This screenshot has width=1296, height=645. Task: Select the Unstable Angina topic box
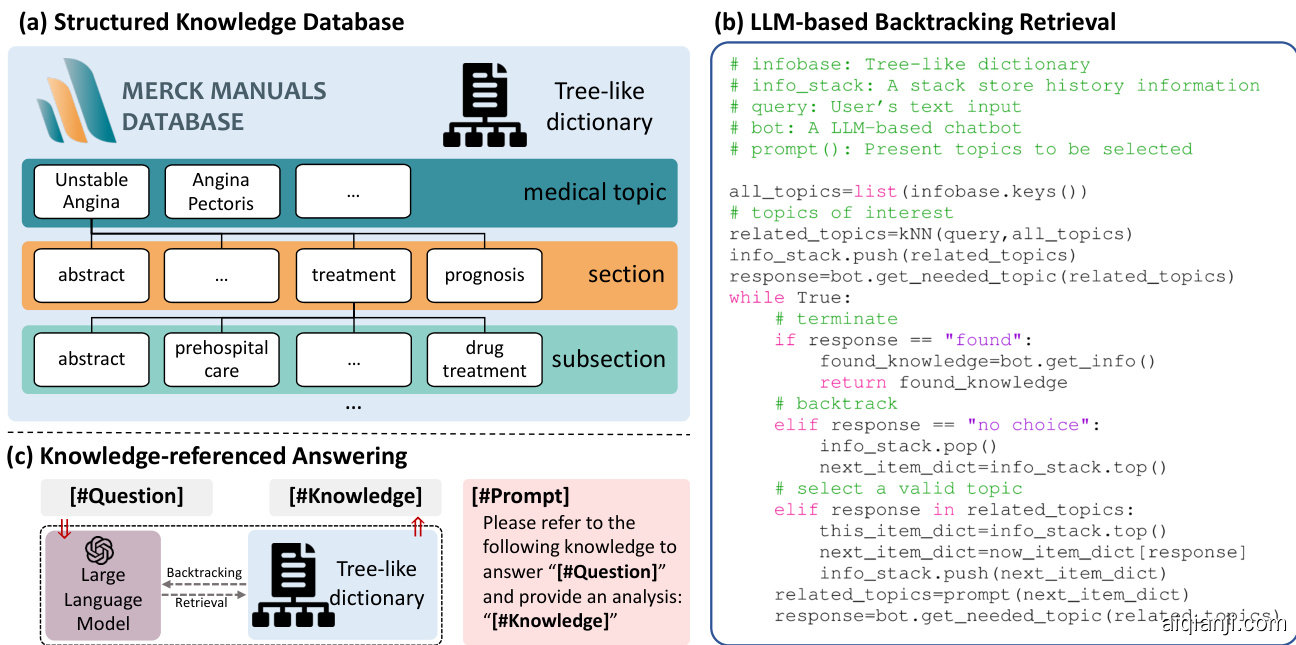91,191
